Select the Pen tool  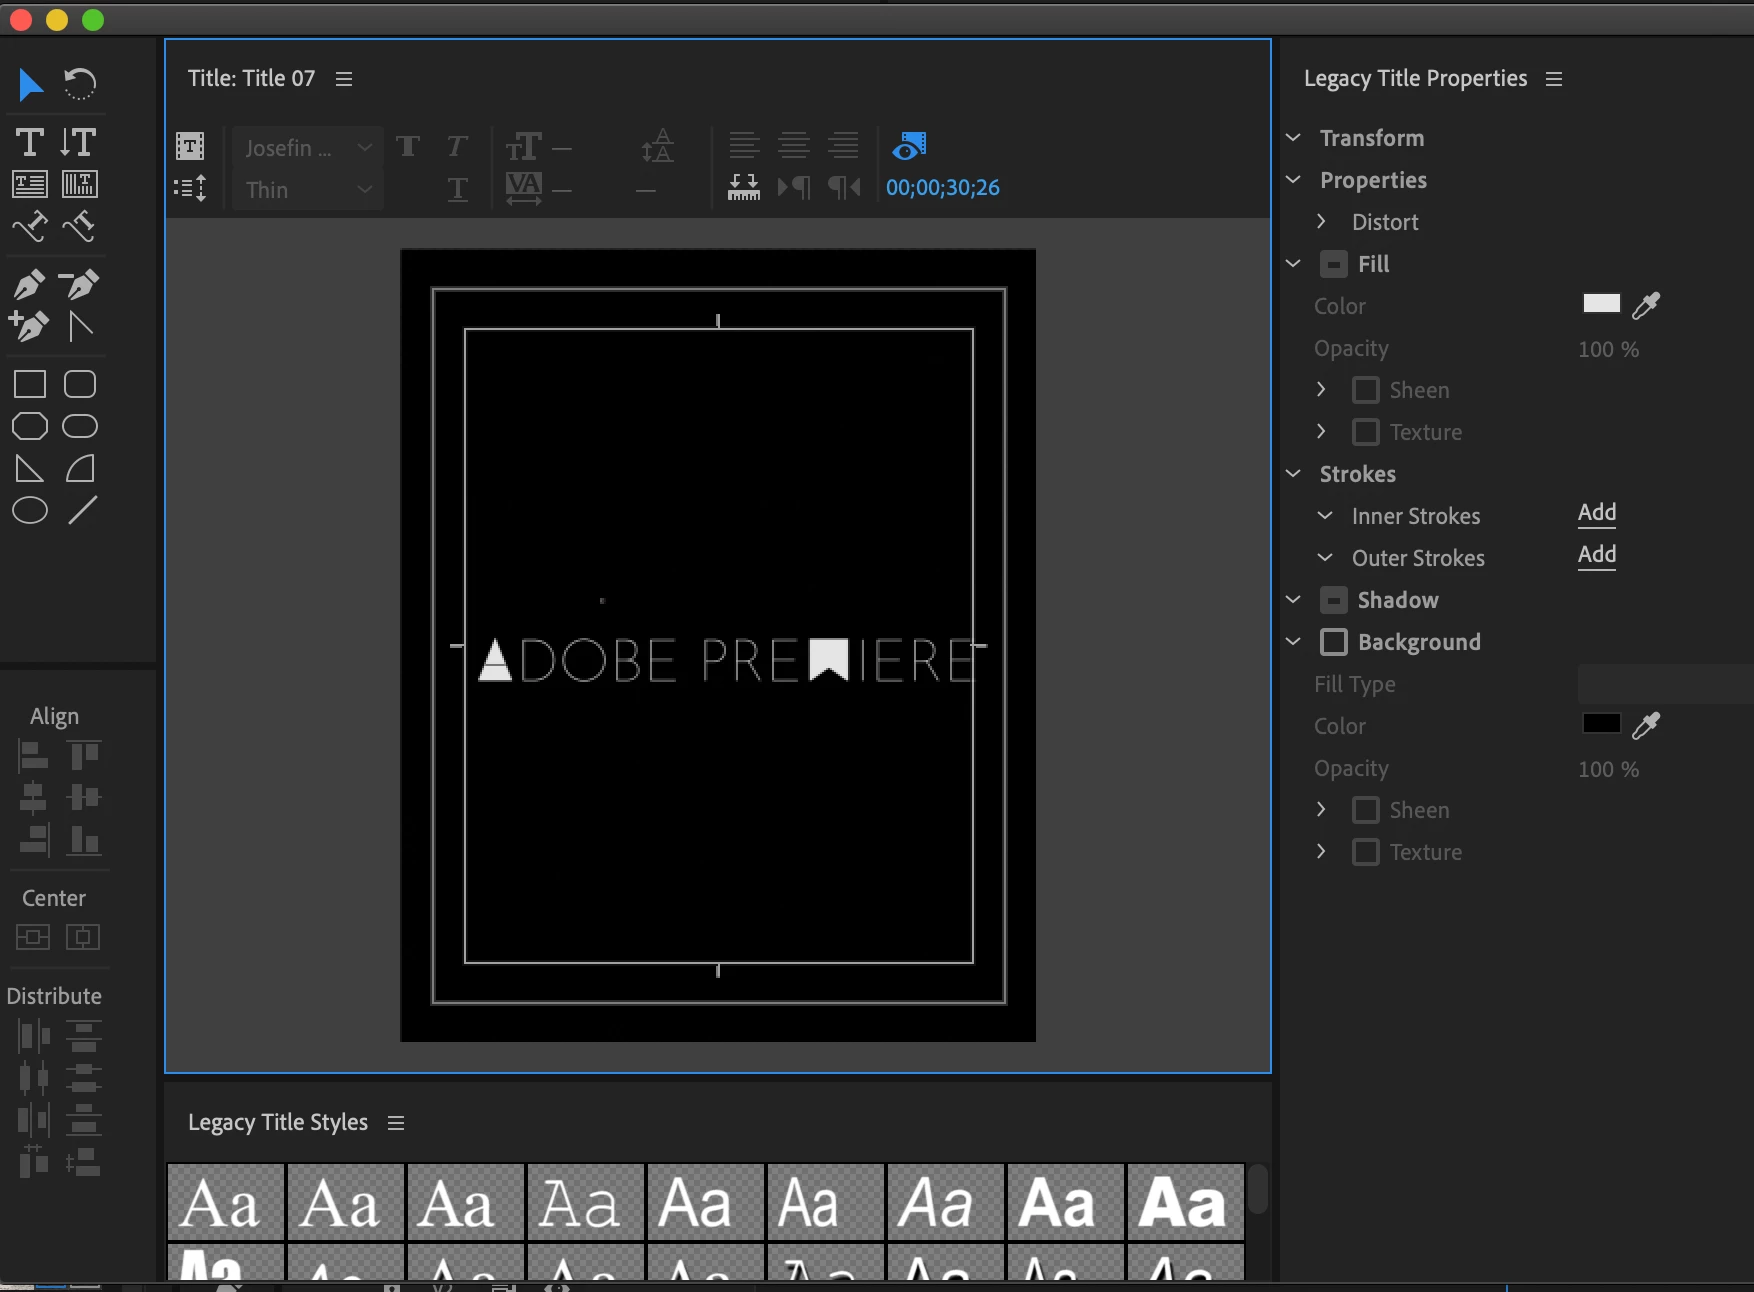(30, 285)
